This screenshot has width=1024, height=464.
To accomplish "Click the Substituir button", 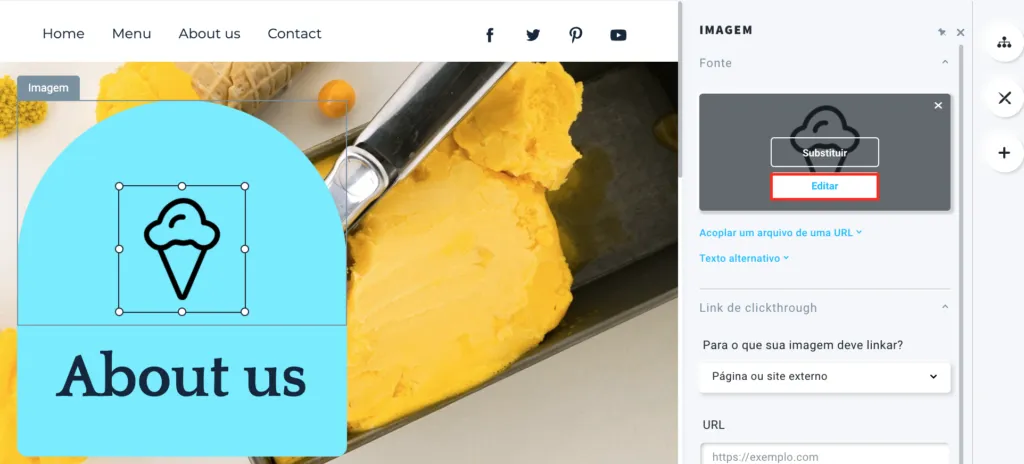I will [825, 152].
